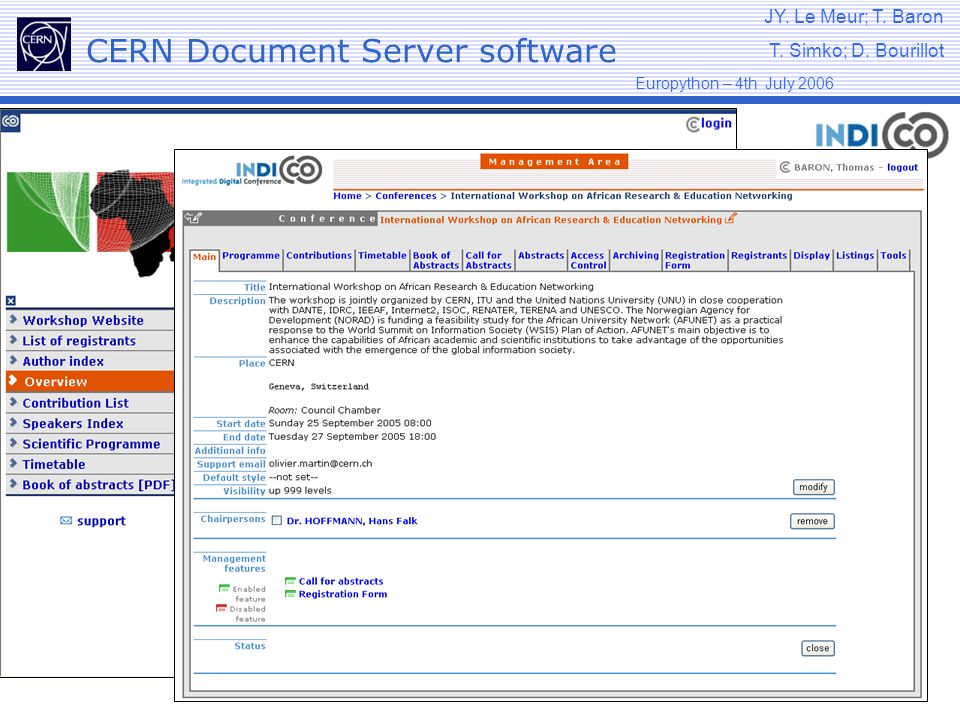Toggle the green flag beside Call for abstracts
Screen dimensions: 960x720
pyautogui.click(x=290, y=580)
